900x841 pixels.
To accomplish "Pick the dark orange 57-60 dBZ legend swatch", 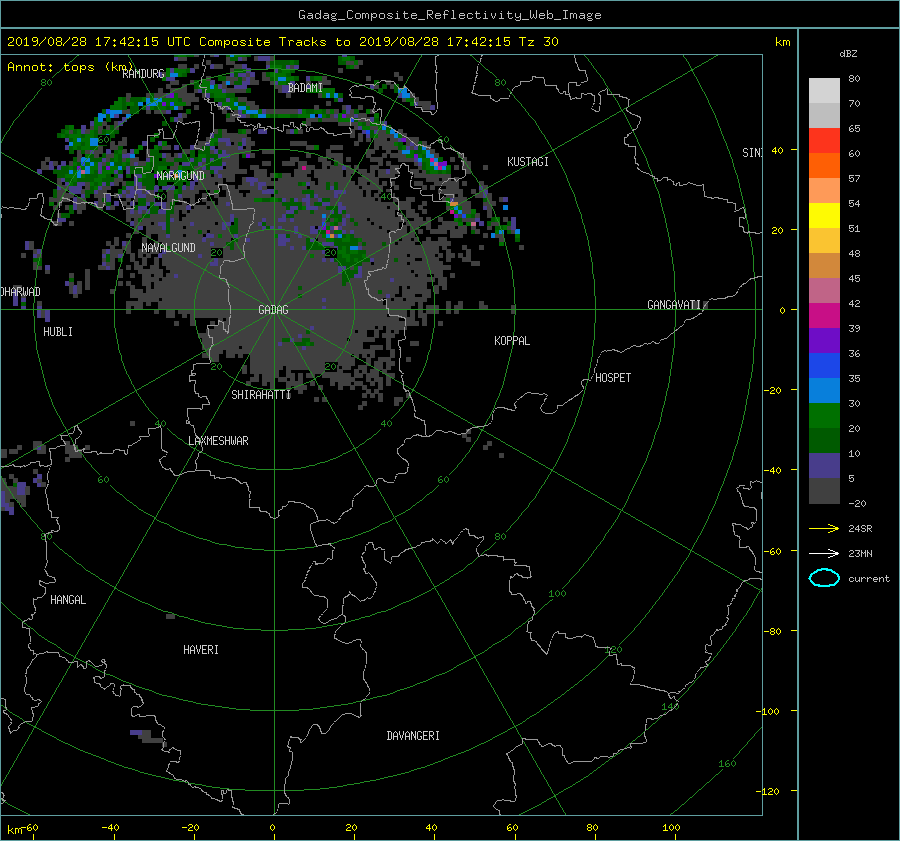I will coord(824,166).
